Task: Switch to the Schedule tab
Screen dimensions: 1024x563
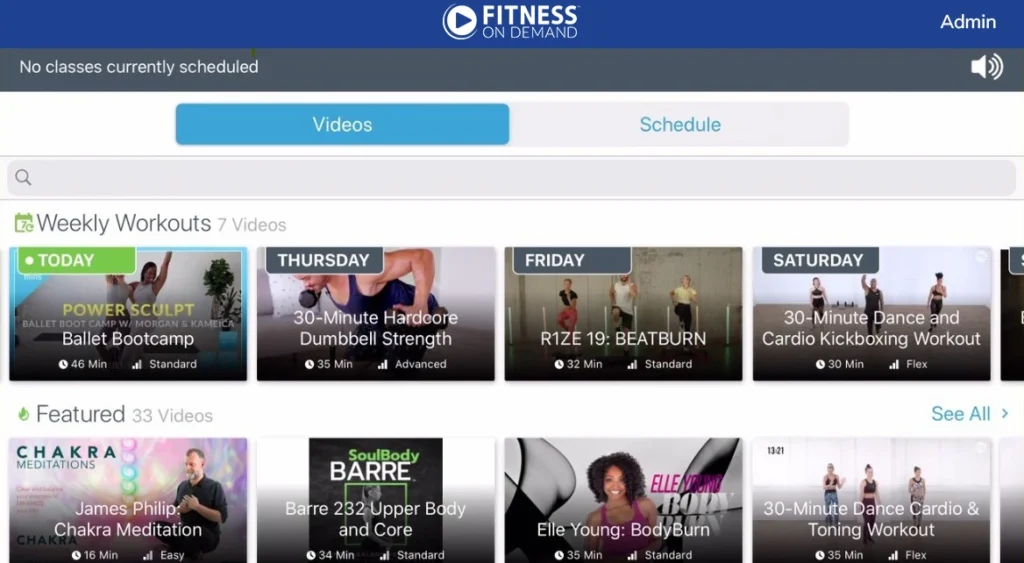Action: [x=680, y=124]
